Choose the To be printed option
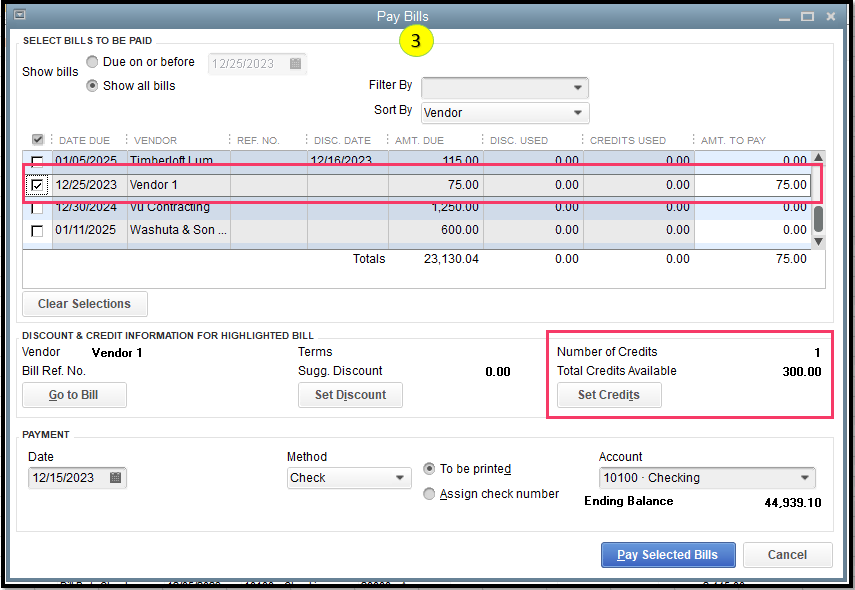This screenshot has width=855, height=590. coord(430,469)
